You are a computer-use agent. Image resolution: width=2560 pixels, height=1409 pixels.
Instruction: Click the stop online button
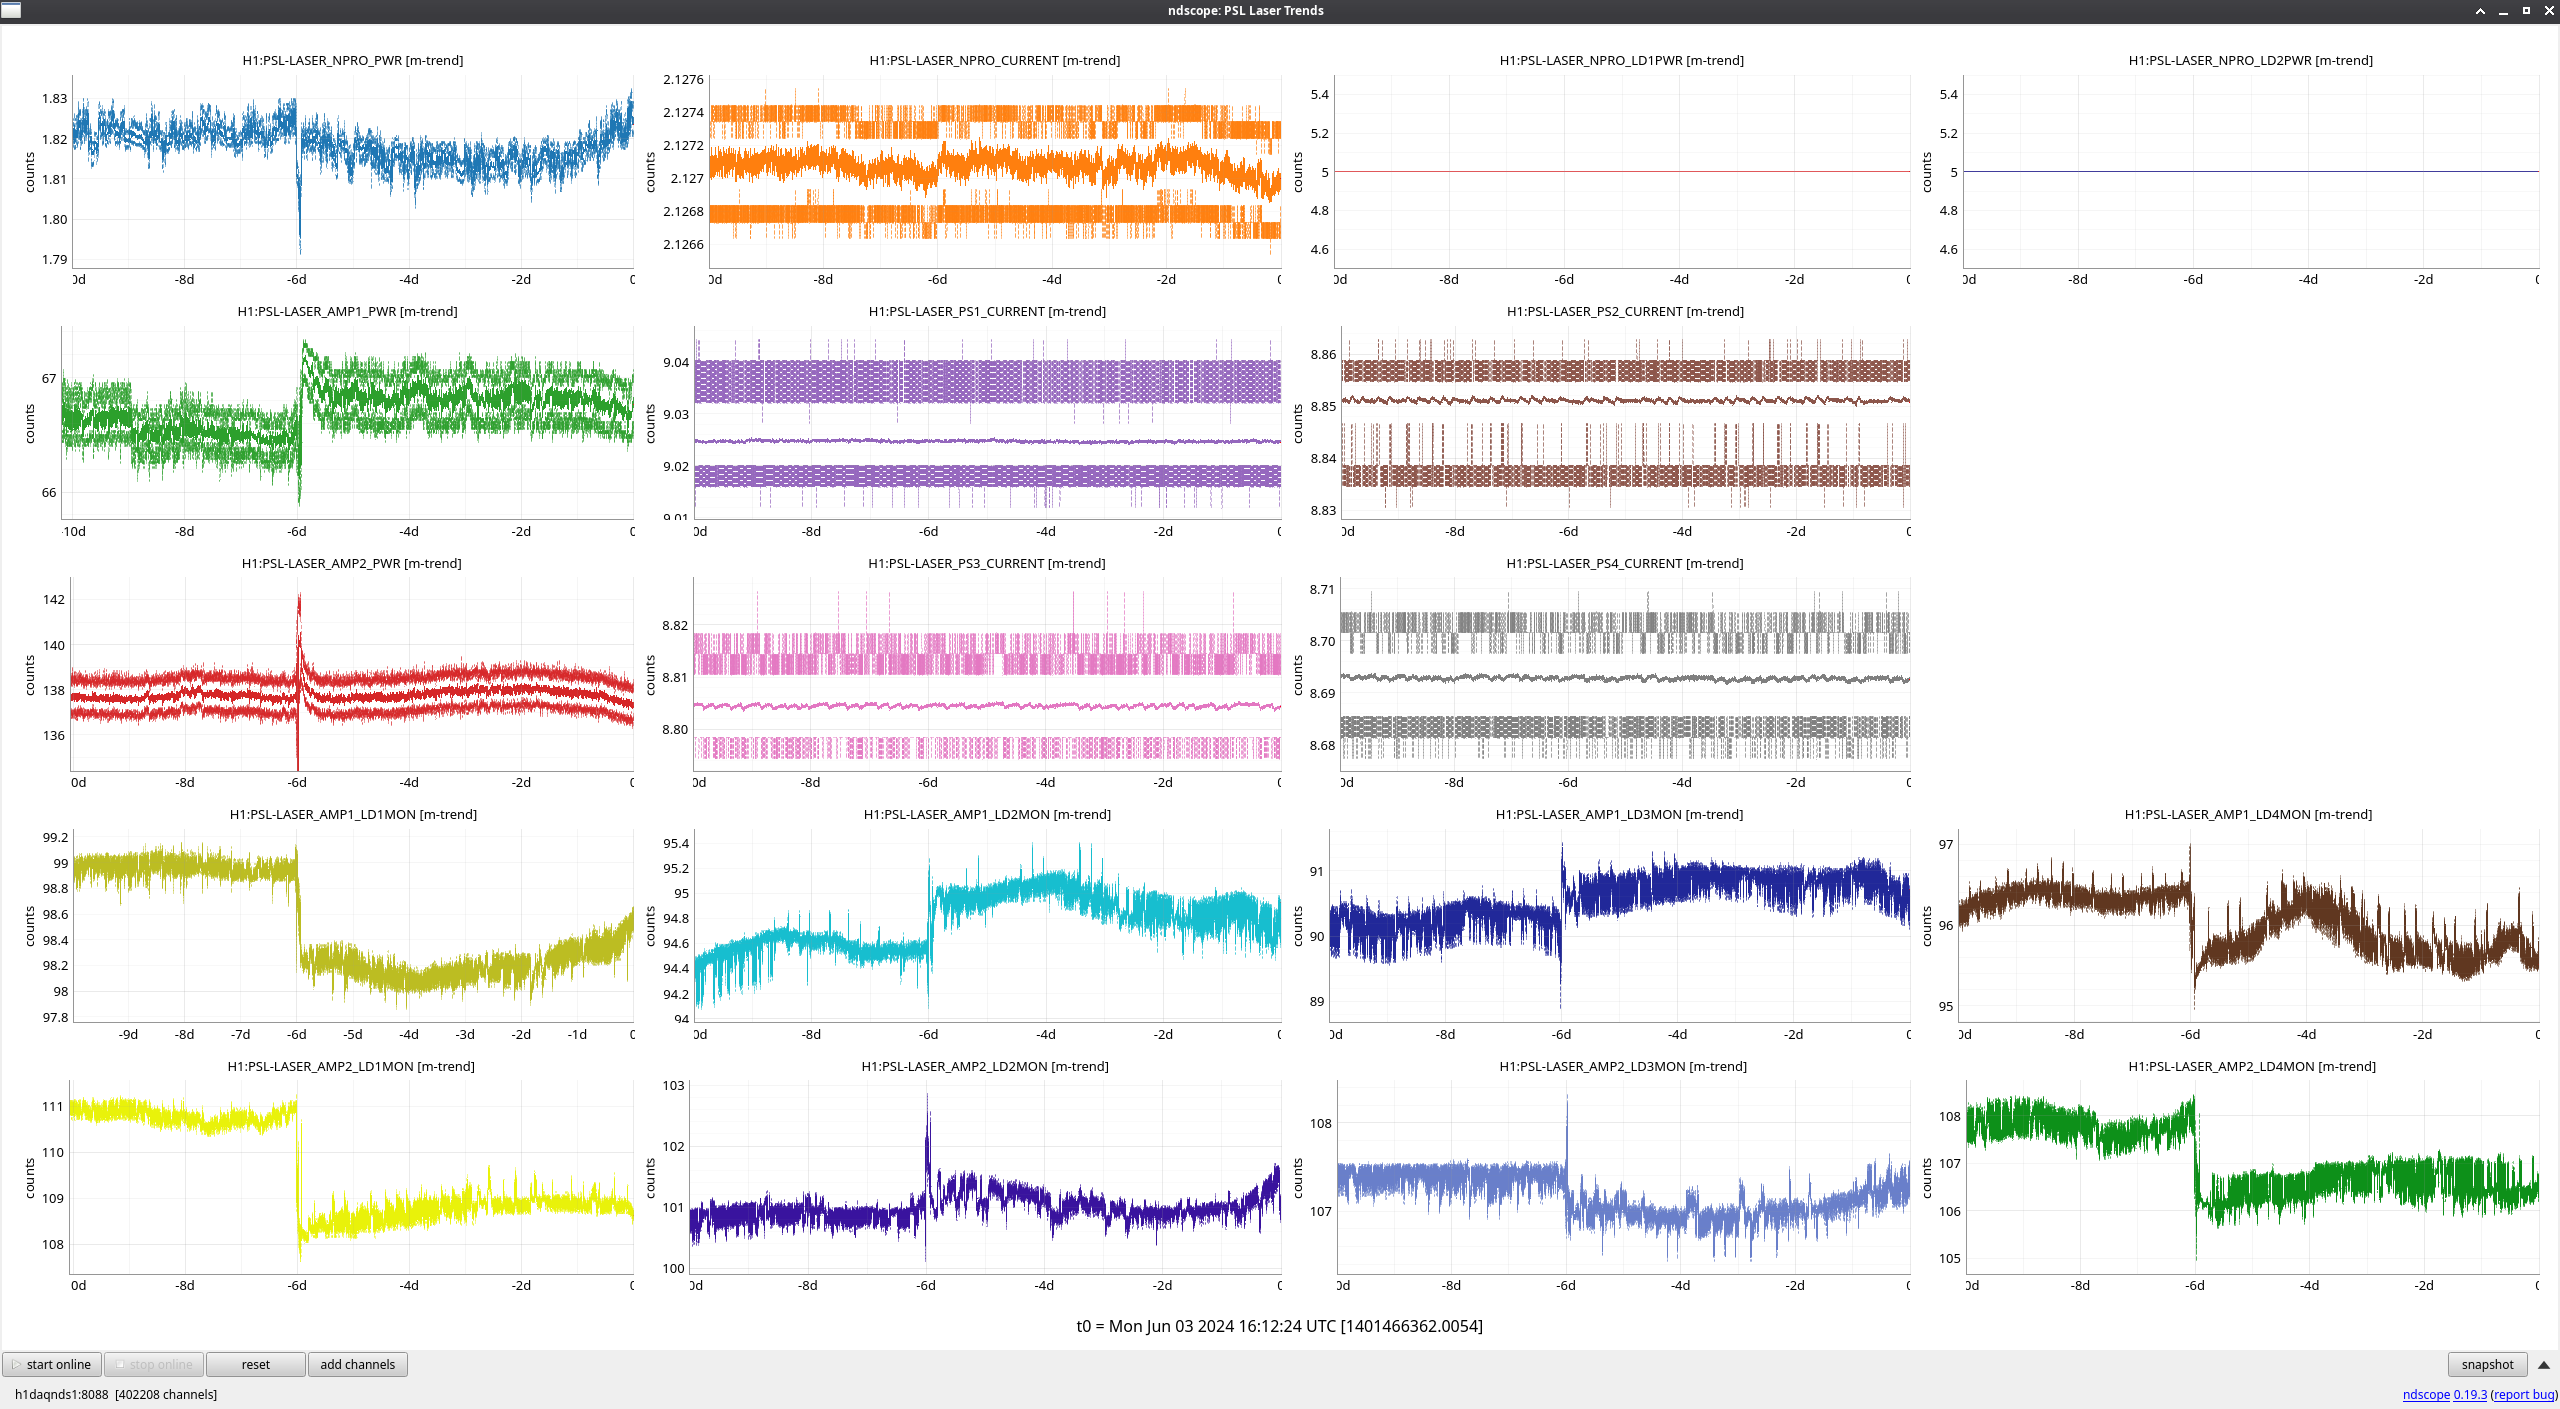tap(154, 1364)
